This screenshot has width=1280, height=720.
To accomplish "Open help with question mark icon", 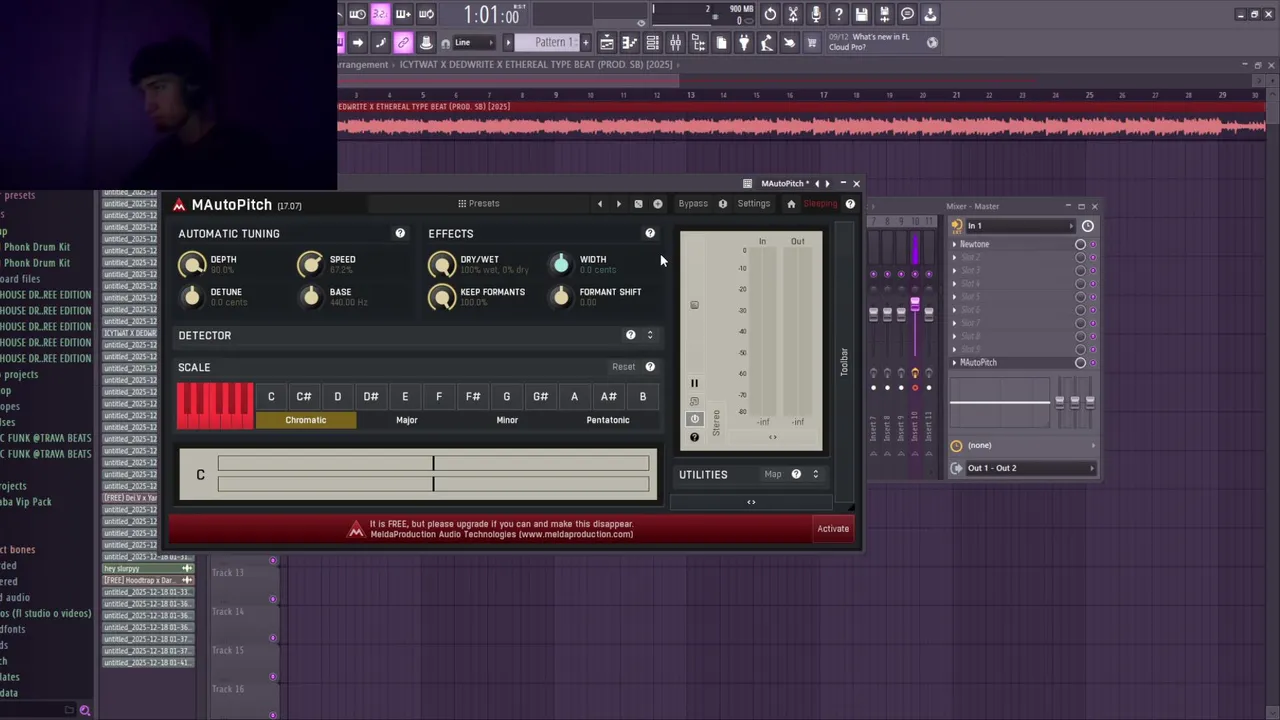I will point(839,14).
